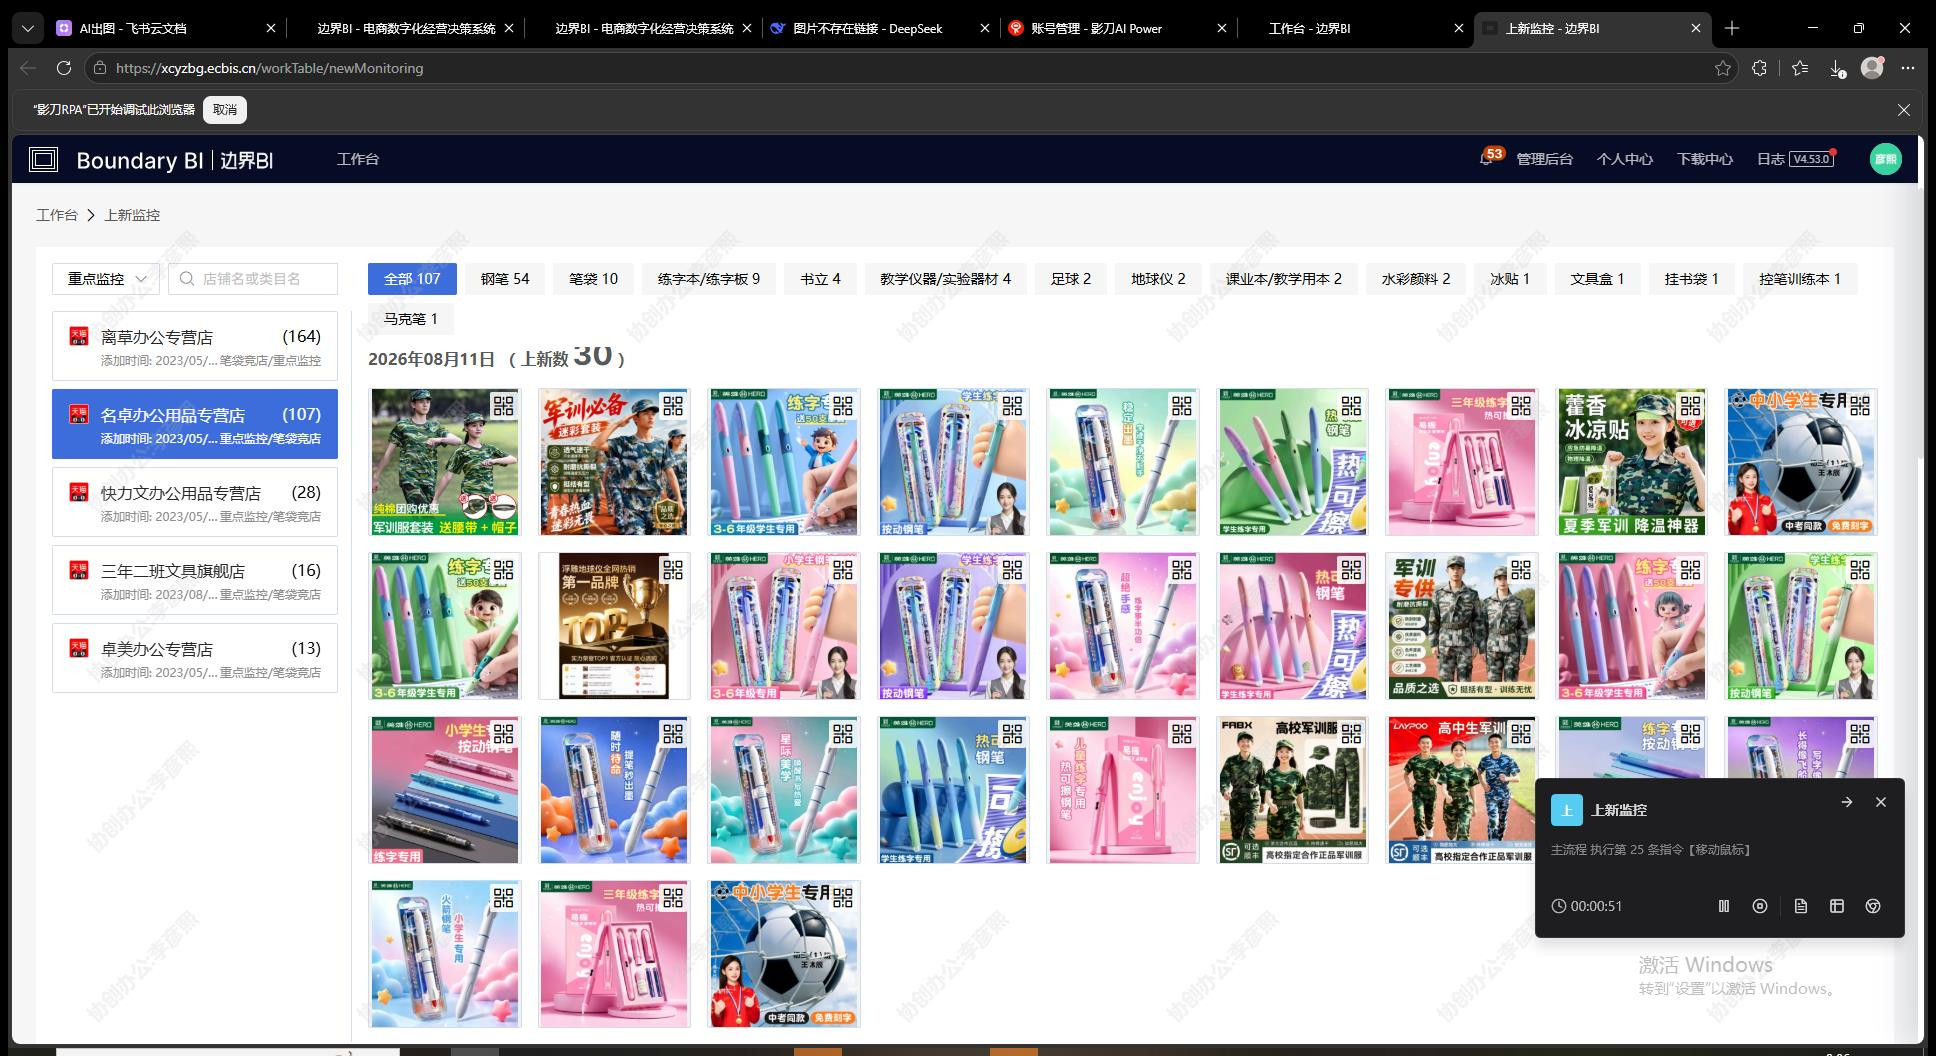Select the 快力文办公用品专营店 store

[x=195, y=502]
